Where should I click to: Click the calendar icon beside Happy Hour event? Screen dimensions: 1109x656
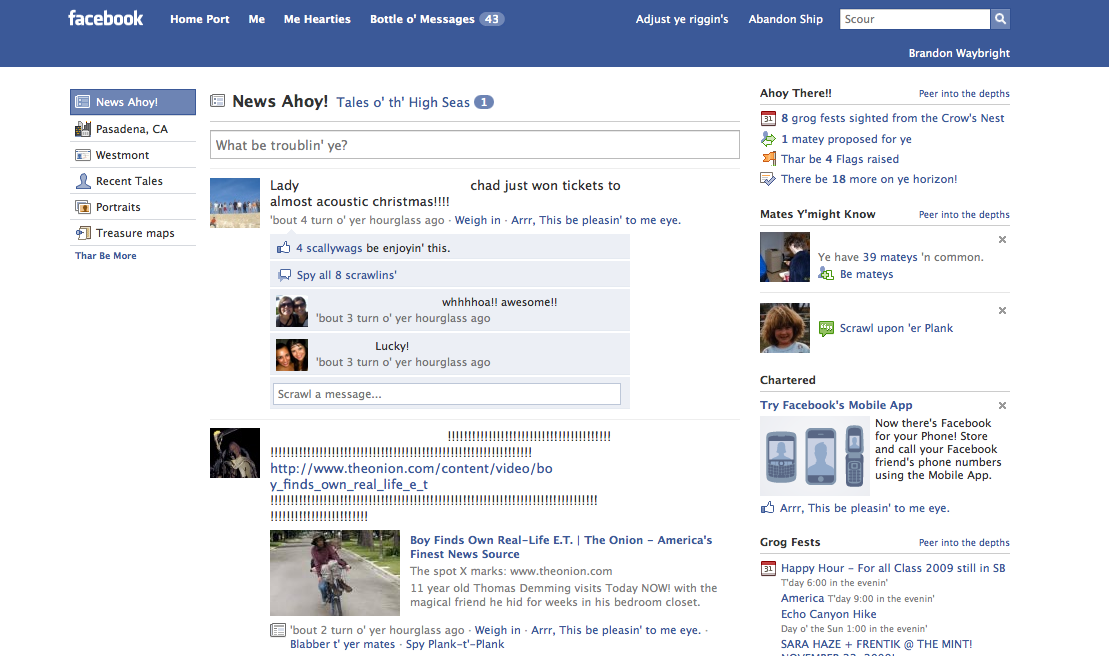pos(768,568)
